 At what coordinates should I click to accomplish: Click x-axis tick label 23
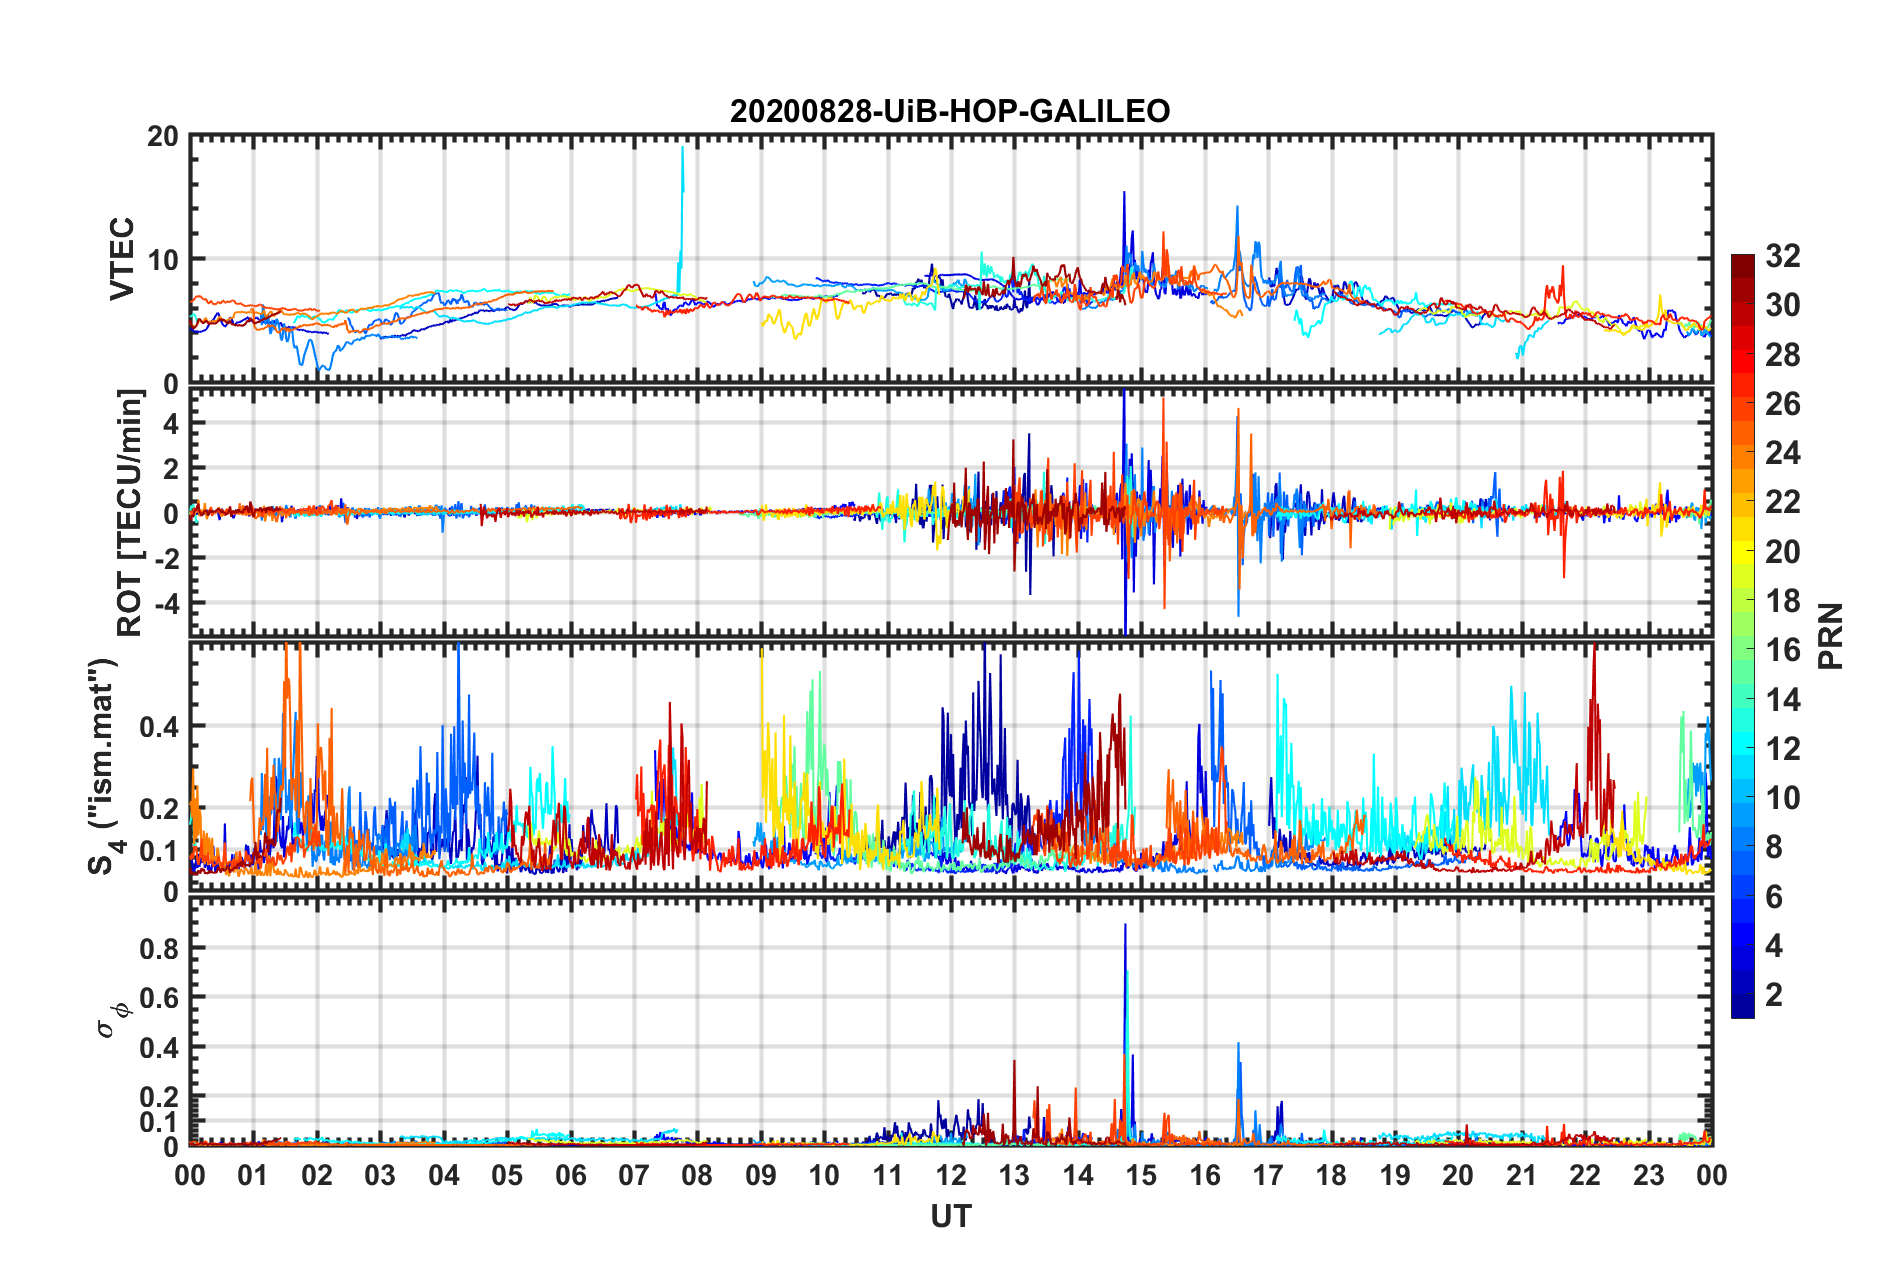pyautogui.click(x=1648, y=1175)
